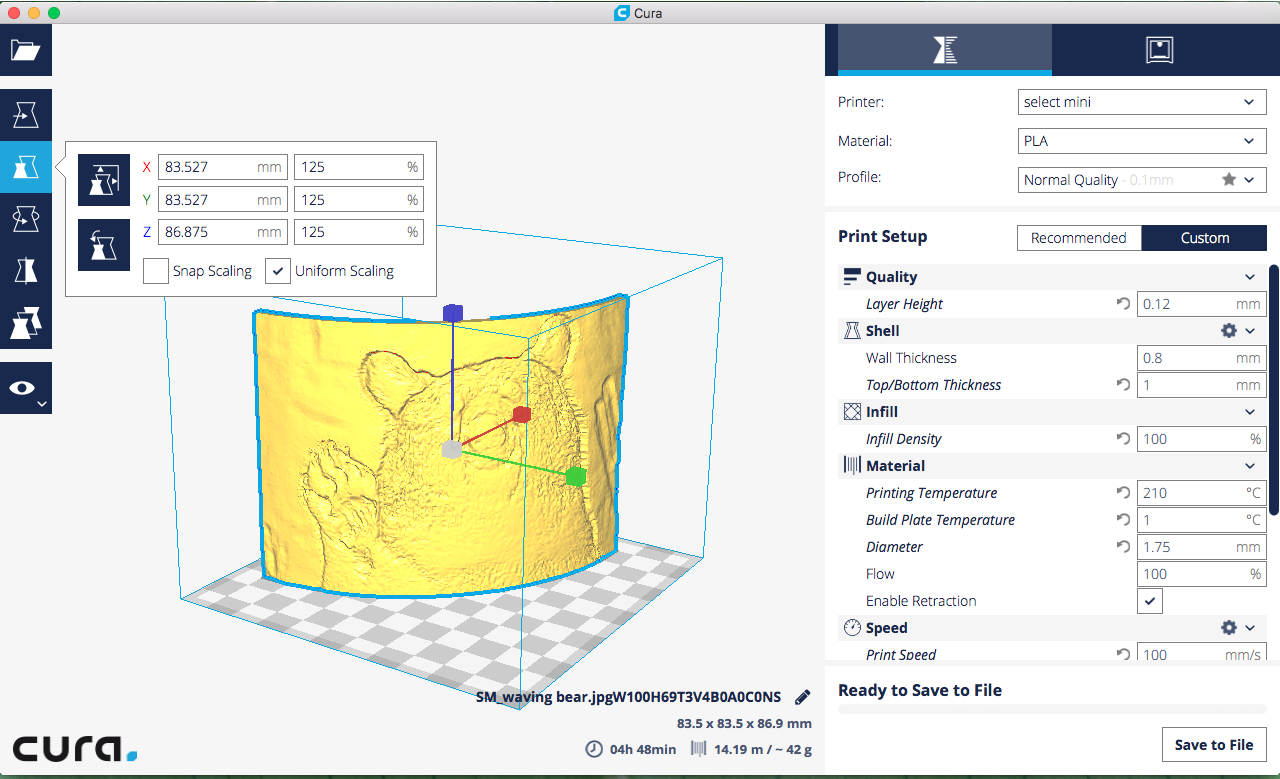Reset Top/Bottom Thickness with the revert arrow
The image size is (1280, 779).
[1123, 385]
